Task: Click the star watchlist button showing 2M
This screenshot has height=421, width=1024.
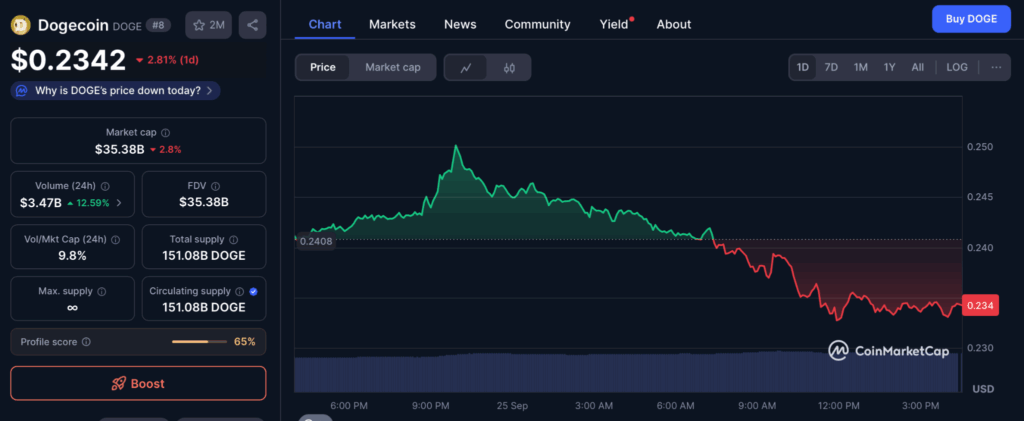Action: point(209,25)
